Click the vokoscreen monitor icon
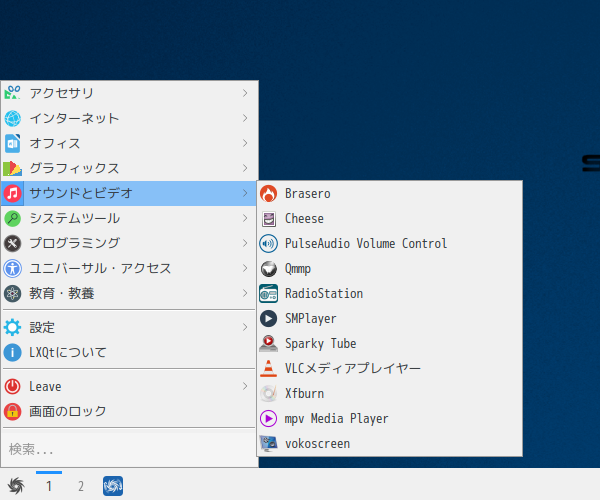Viewport: 600px width, 500px height. (x=269, y=444)
